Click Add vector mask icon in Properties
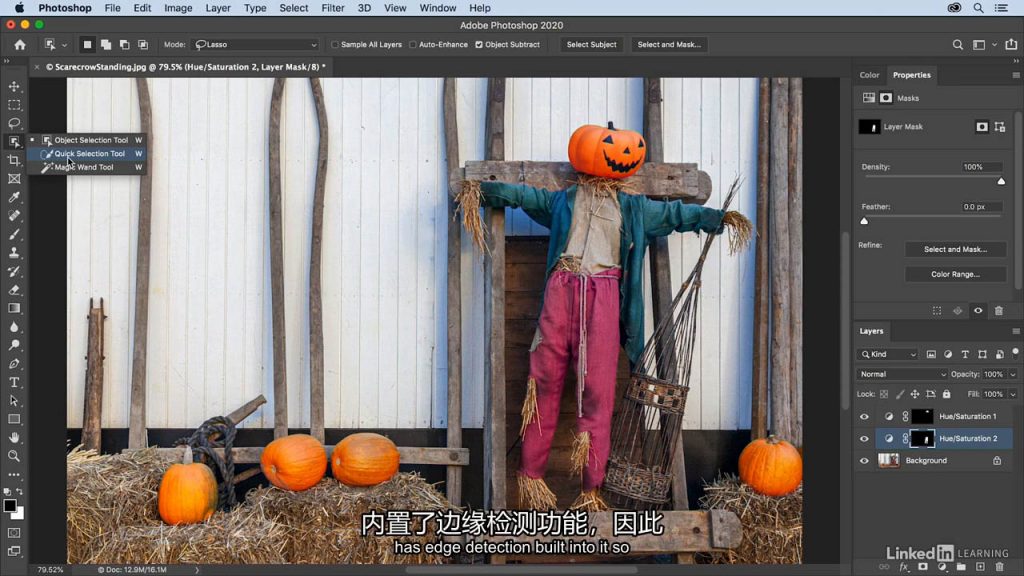The image size is (1024, 576). click(1000, 127)
